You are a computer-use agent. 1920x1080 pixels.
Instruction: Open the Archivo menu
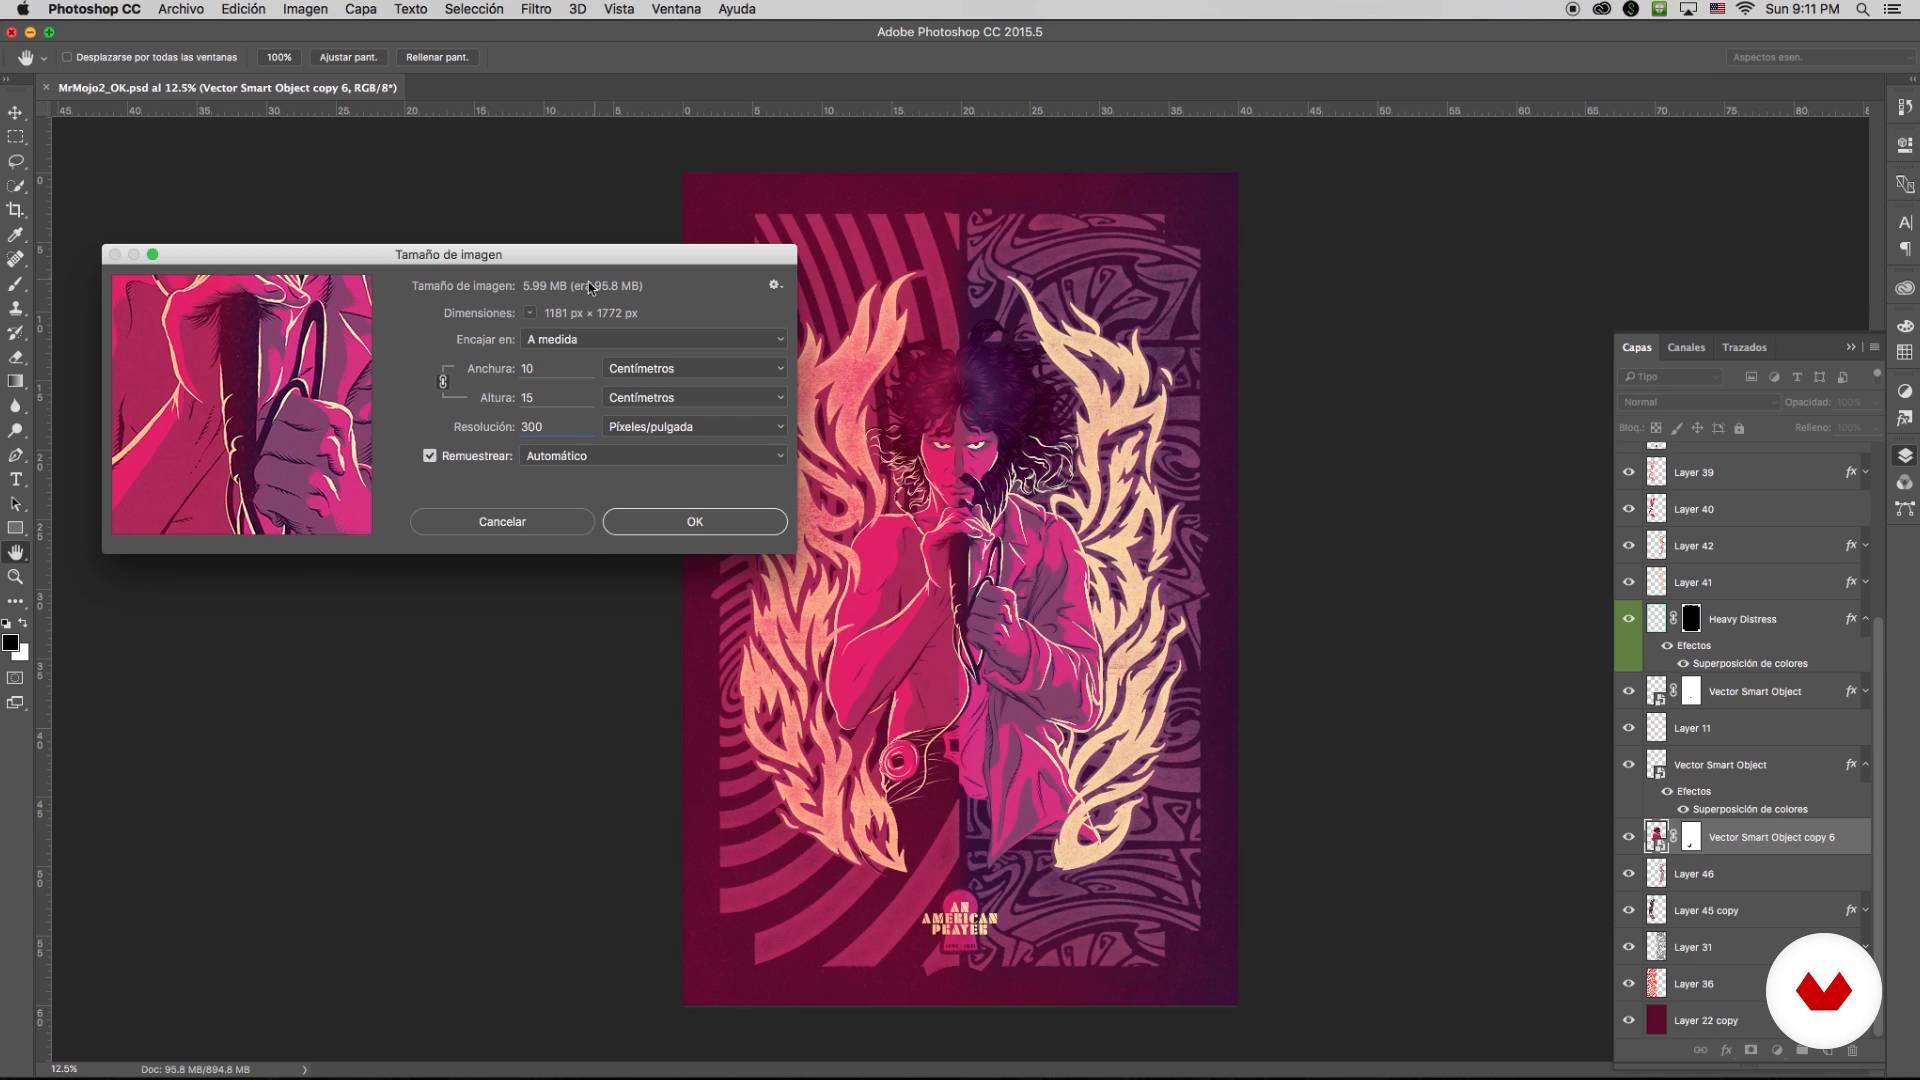[181, 9]
